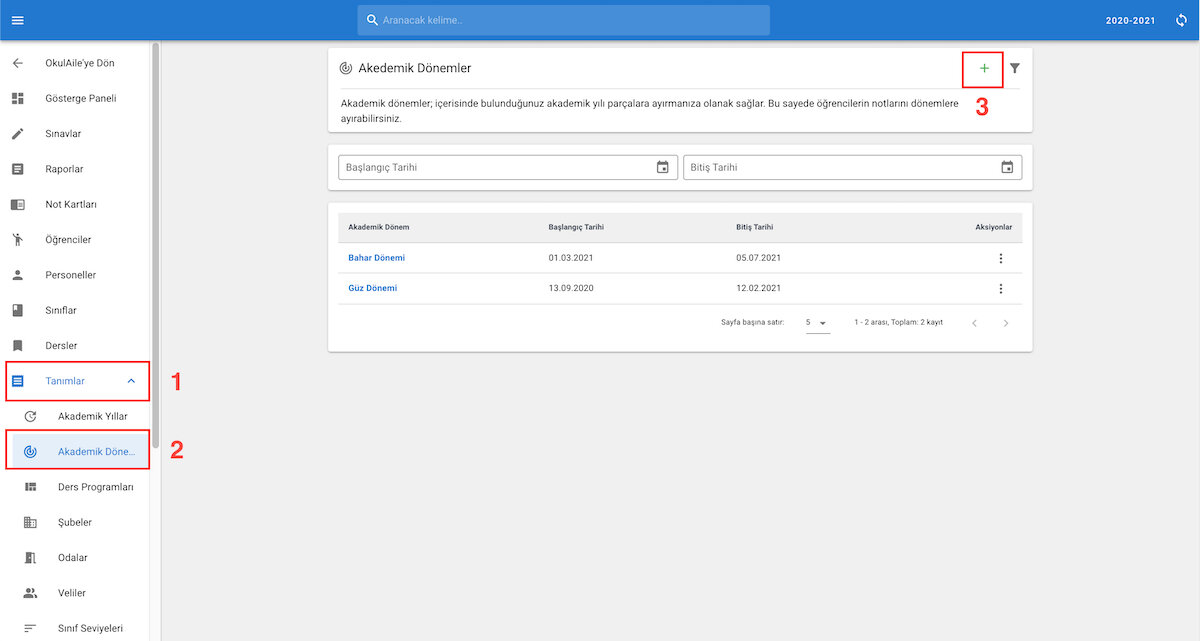The image size is (1200, 641).
Task: Go to previous table page
Action: [974, 323]
